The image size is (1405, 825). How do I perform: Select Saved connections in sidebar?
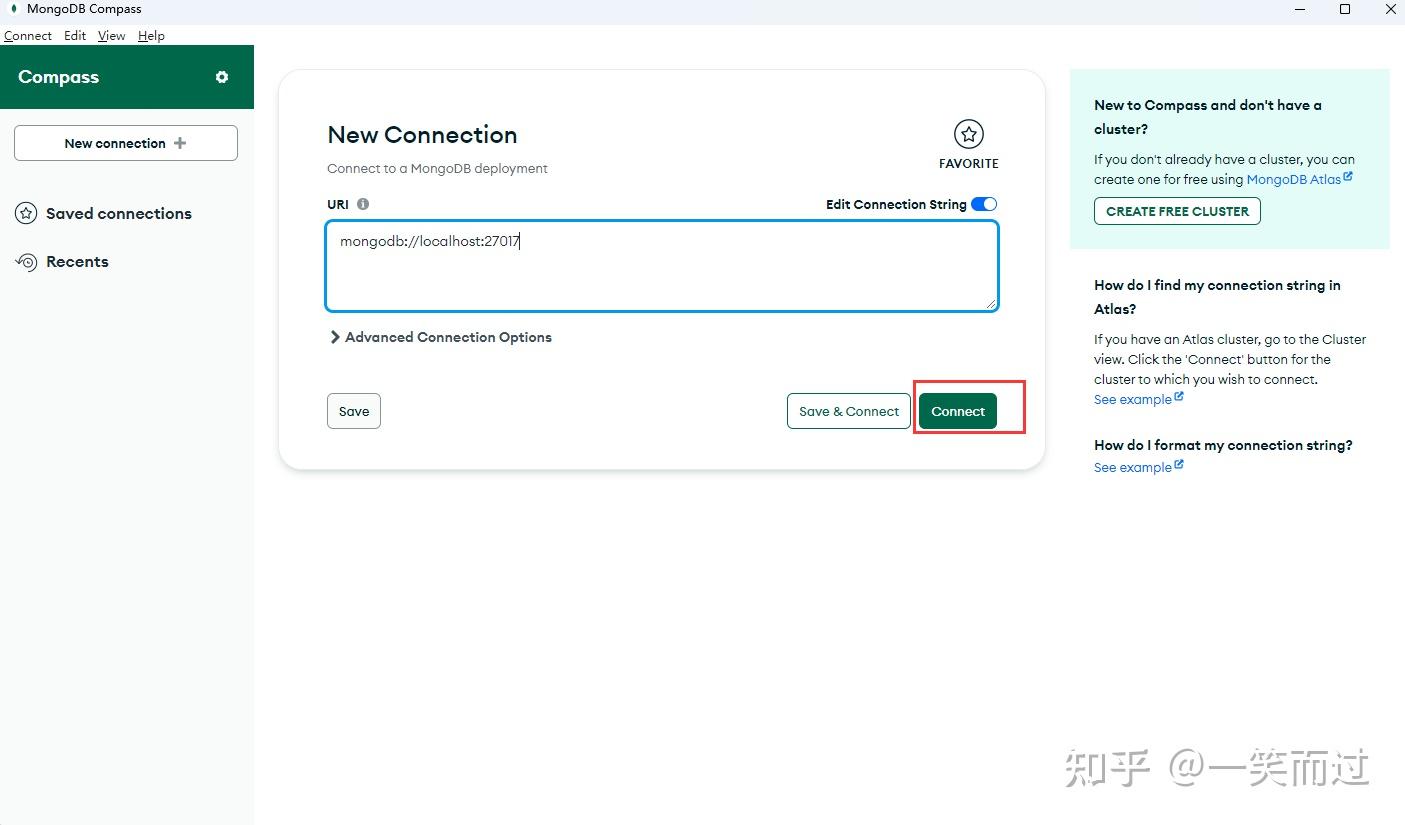pos(119,213)
